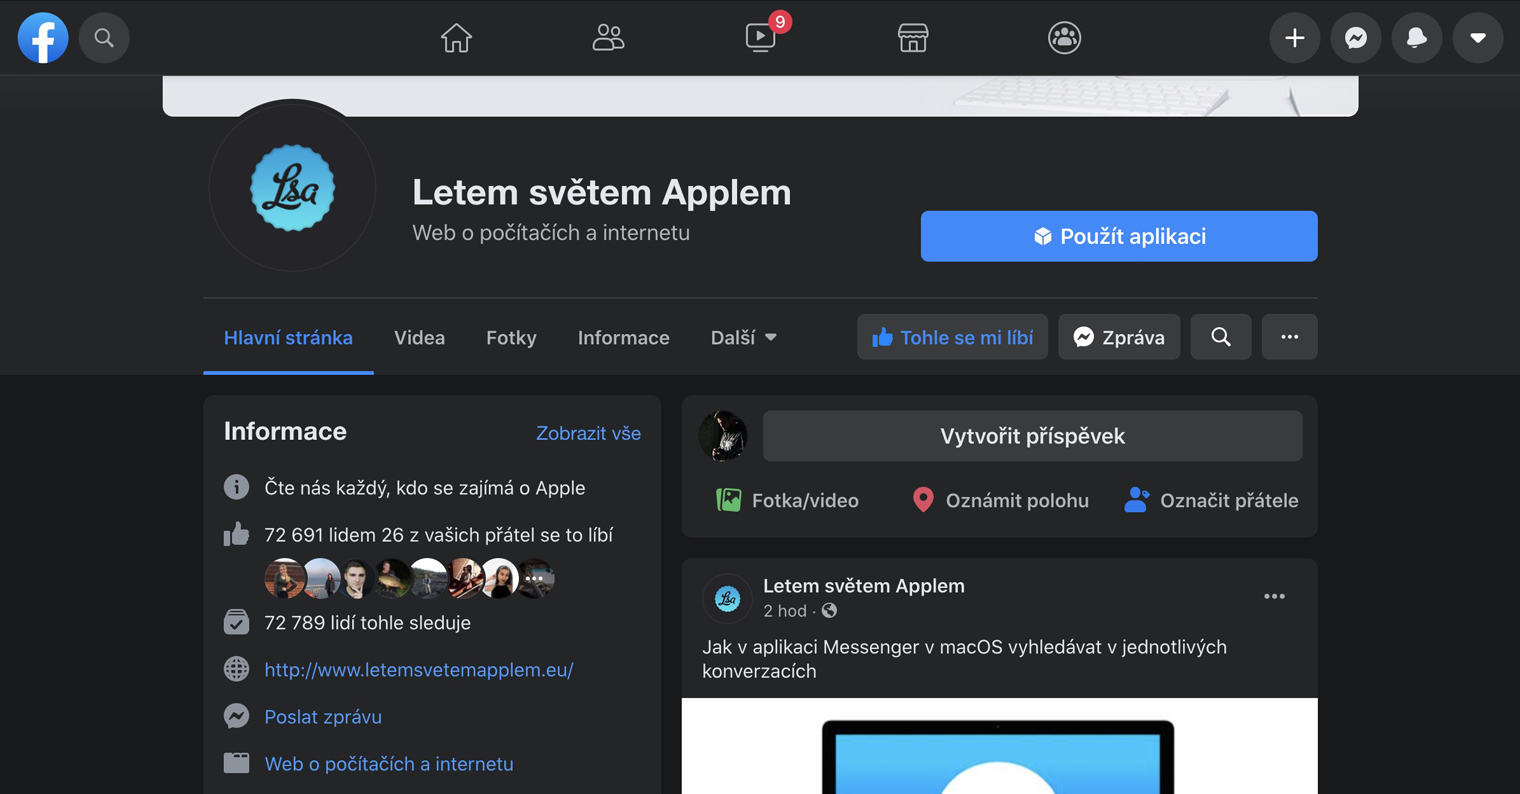
Task: Click the followers checkmark icon
Action: click(x=236, y=622)
